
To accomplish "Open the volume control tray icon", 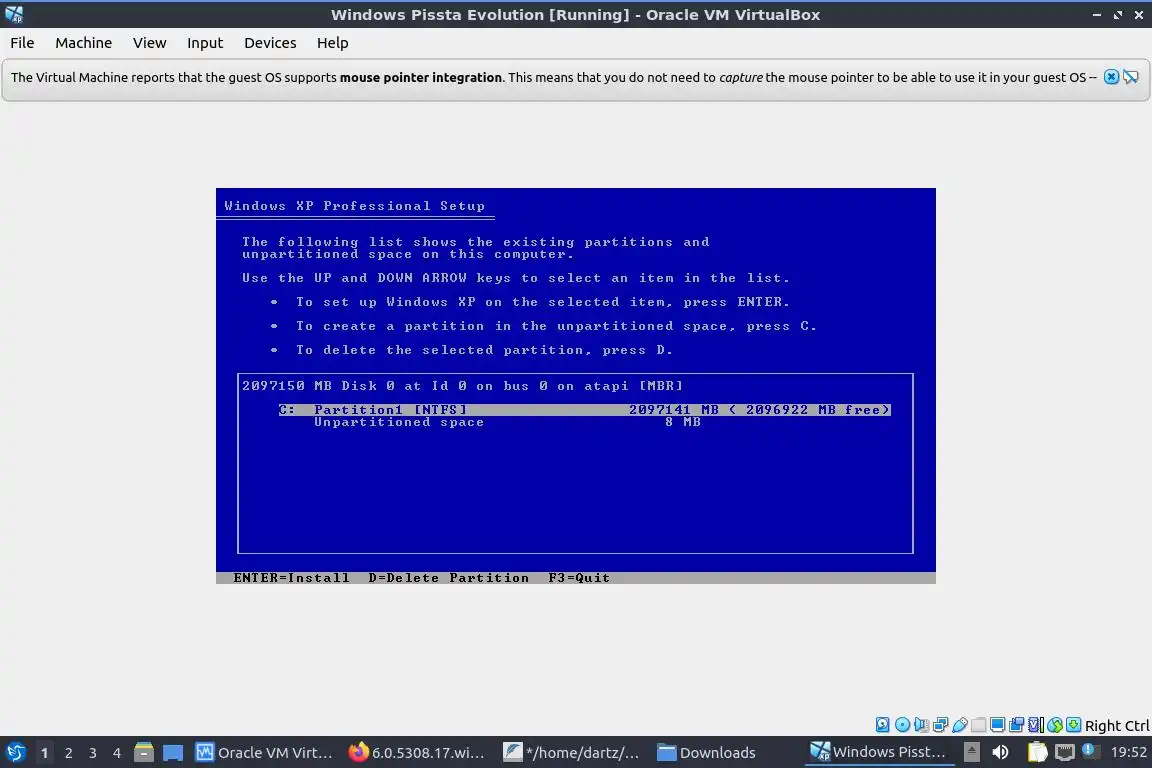I will click(x=1000, y=752).
